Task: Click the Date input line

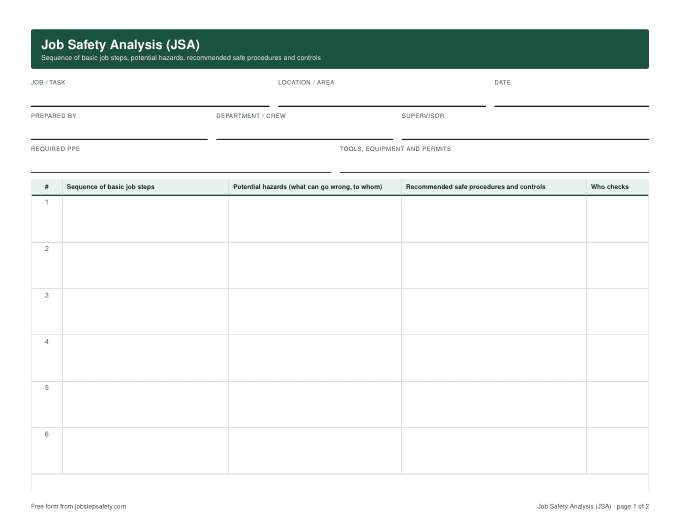Action: coord(572,98)
